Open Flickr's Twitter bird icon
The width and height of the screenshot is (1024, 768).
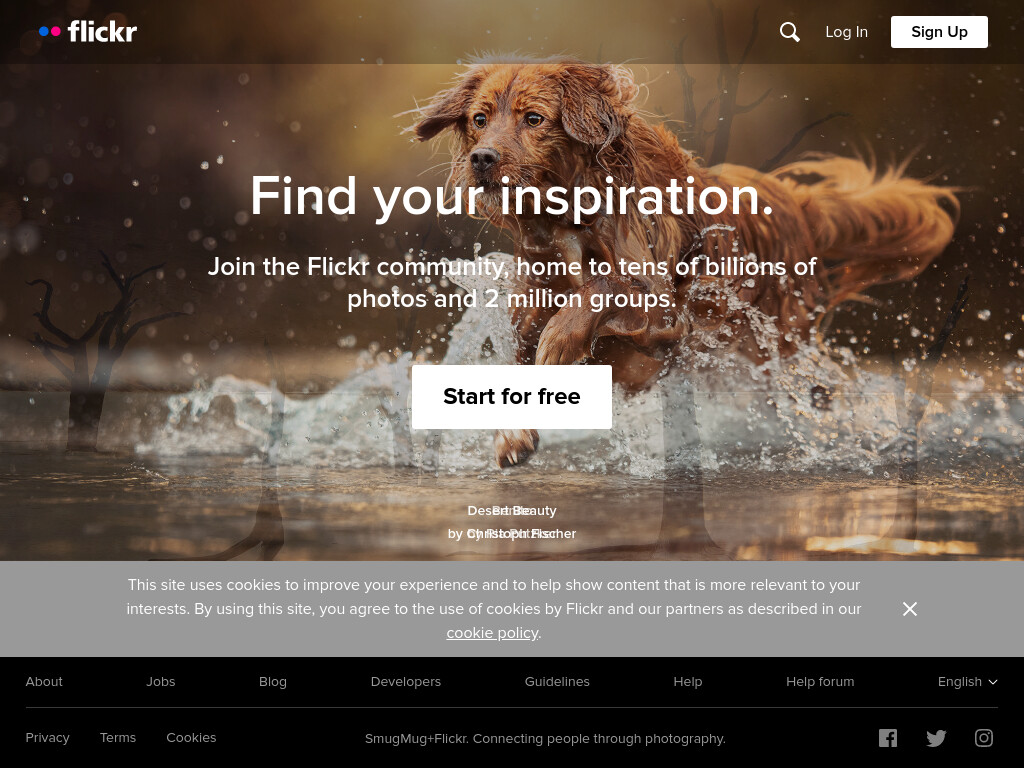pos(936,739)
